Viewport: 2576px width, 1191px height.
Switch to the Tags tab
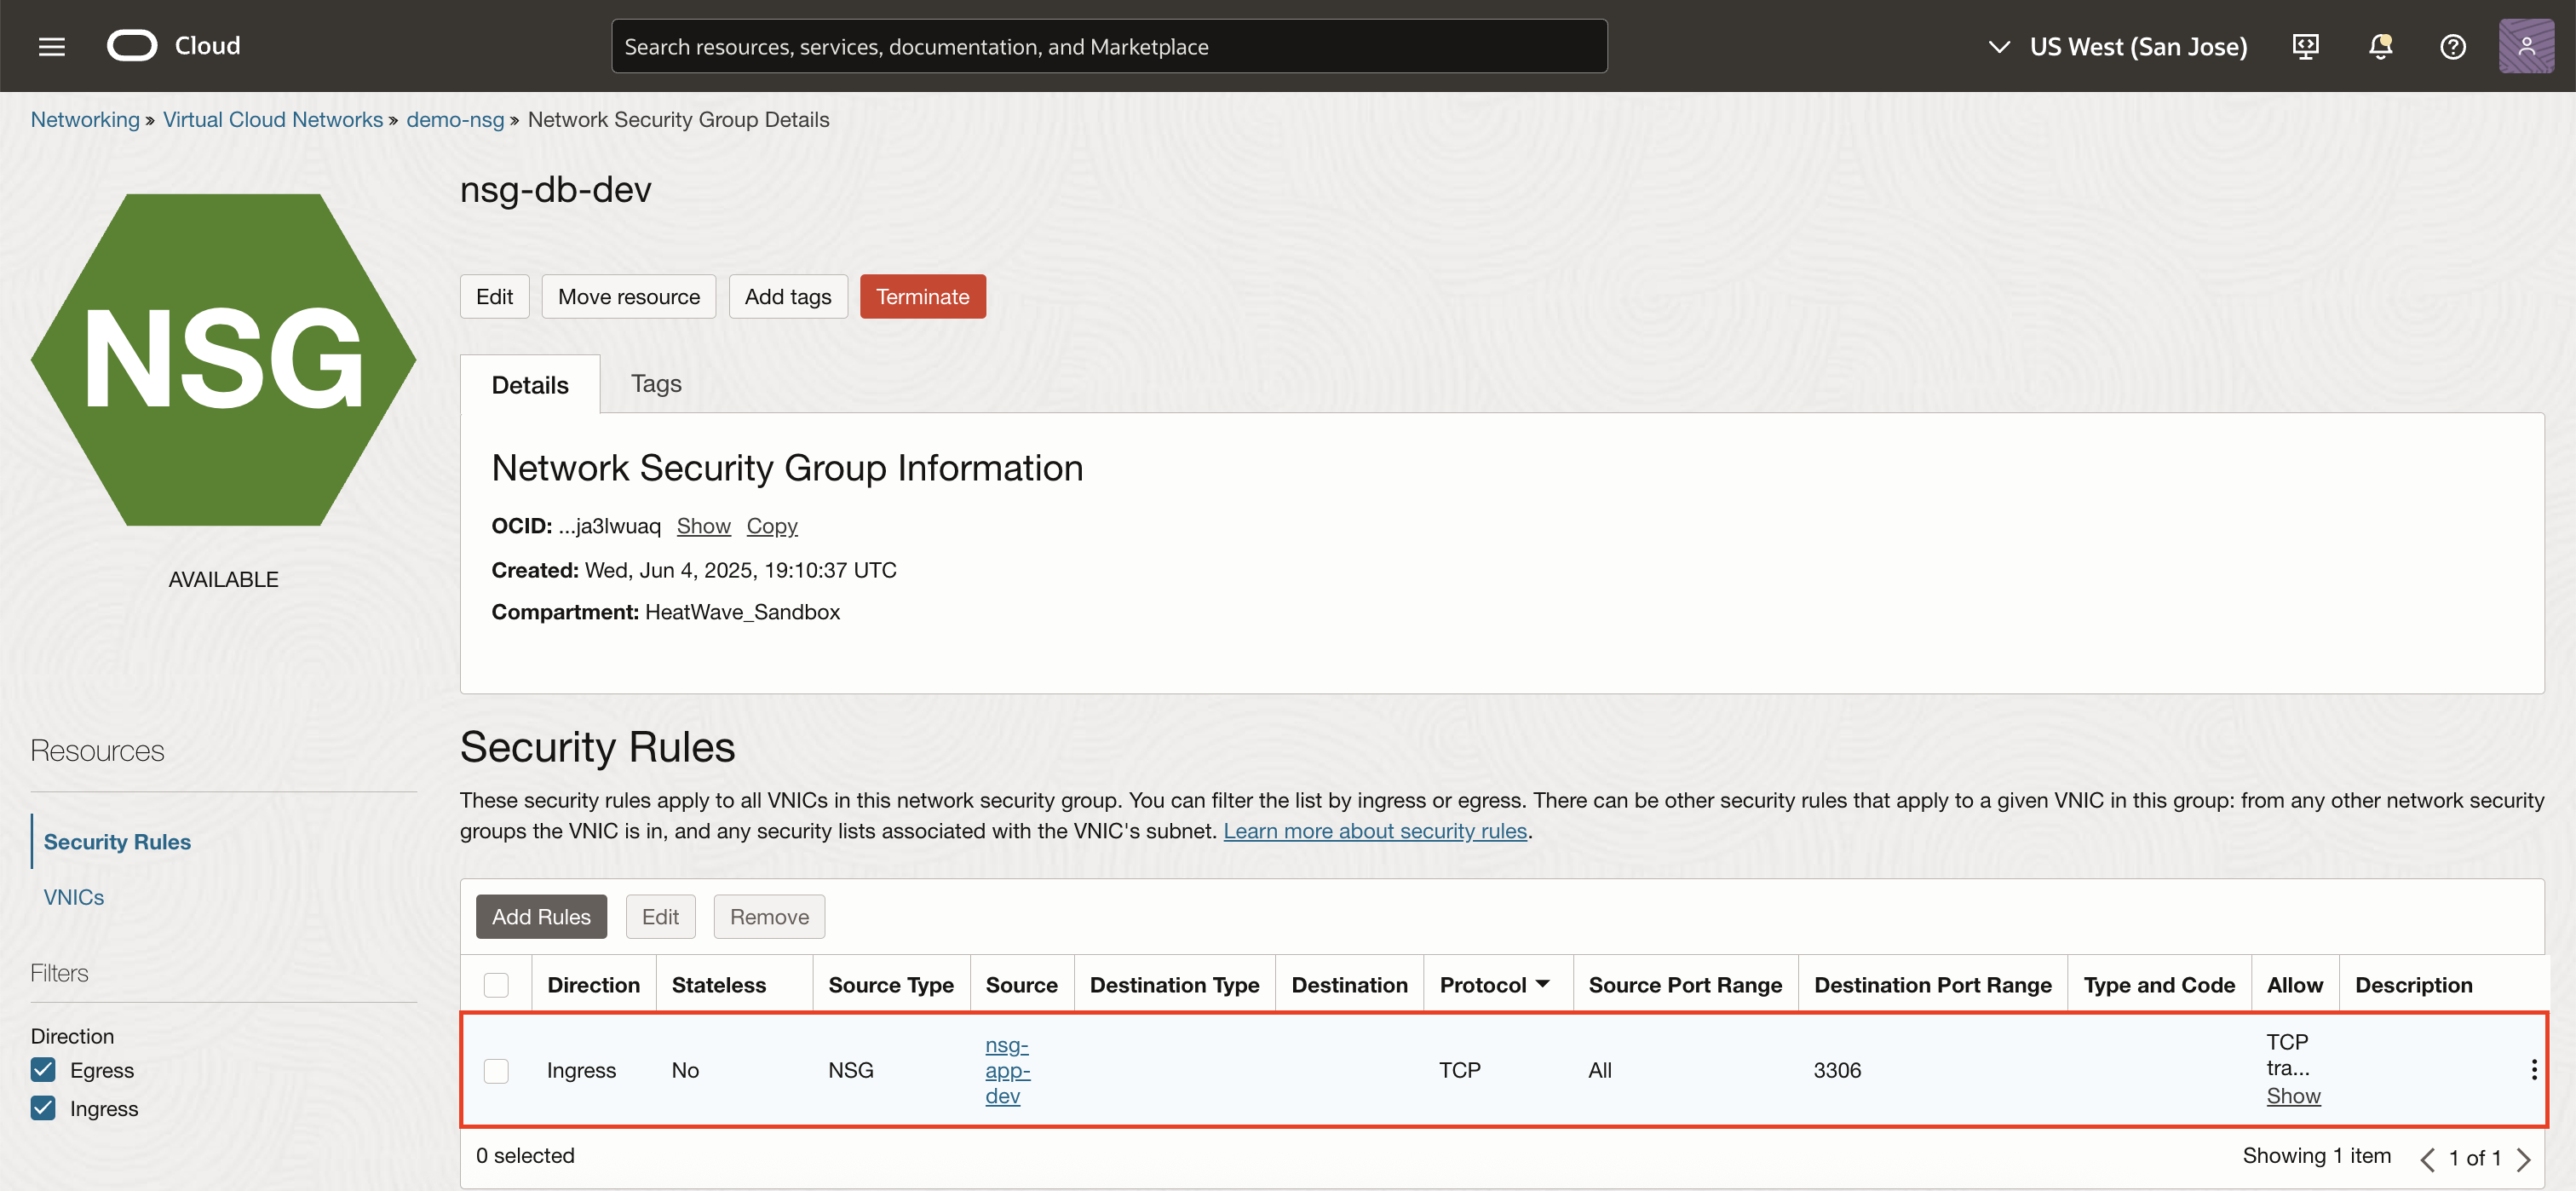656,384
